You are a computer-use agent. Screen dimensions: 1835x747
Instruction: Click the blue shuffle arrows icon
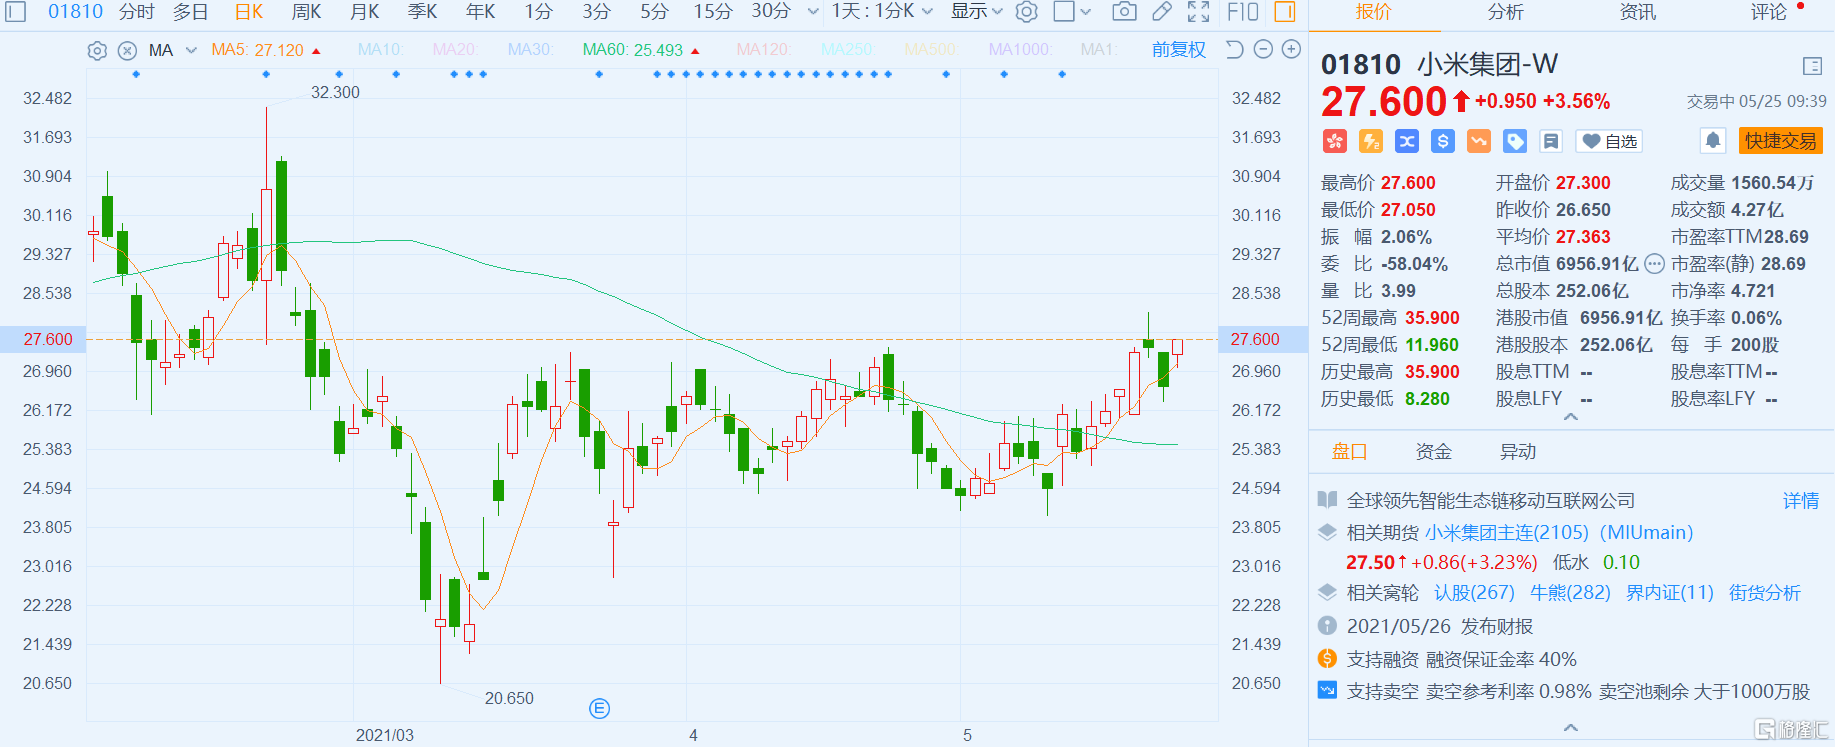[1407, 141]
